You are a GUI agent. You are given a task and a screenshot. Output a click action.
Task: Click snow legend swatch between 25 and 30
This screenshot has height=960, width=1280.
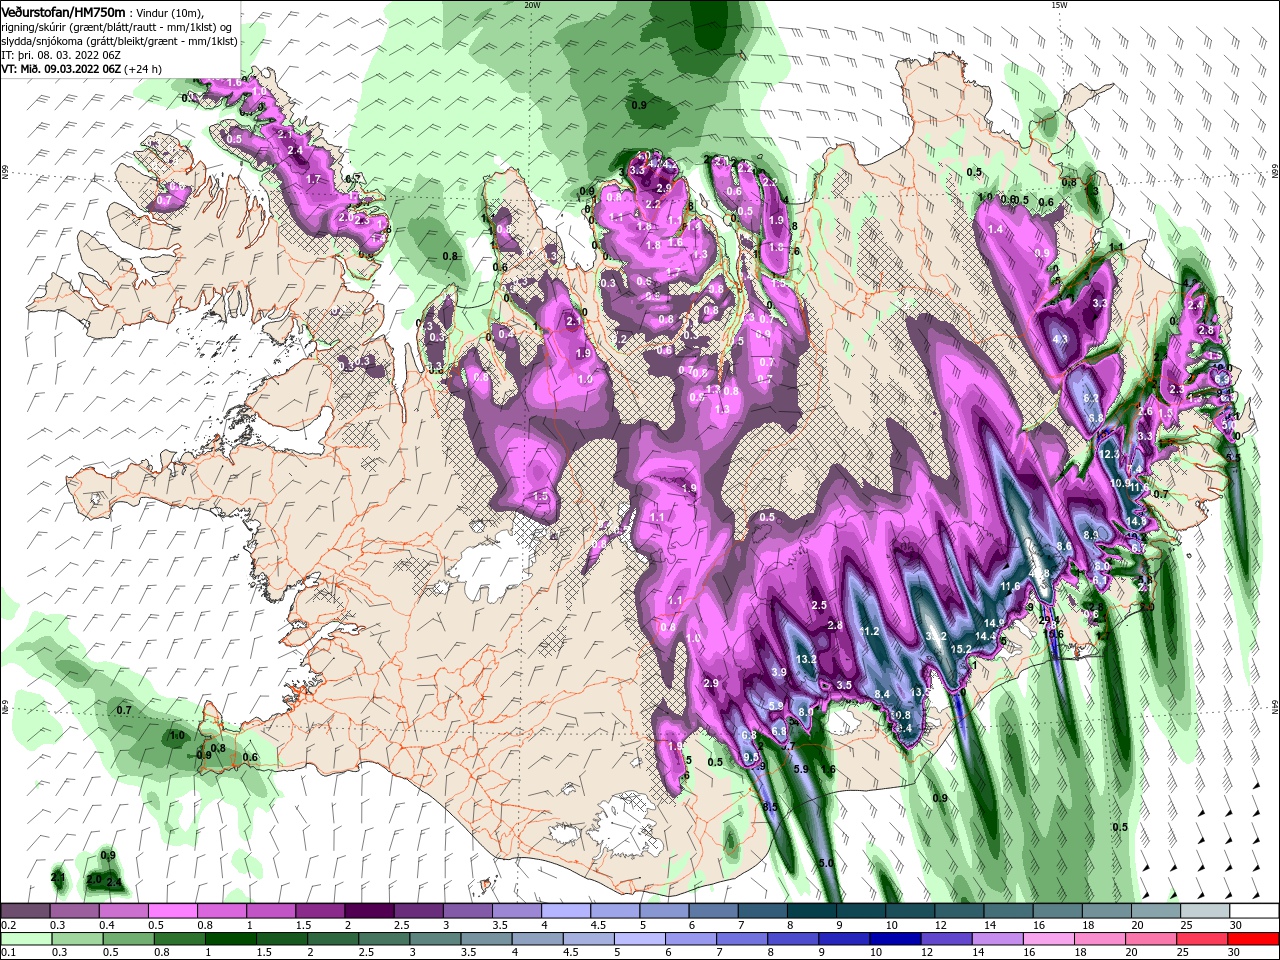pyautogui.click(x=1204, y=911)
